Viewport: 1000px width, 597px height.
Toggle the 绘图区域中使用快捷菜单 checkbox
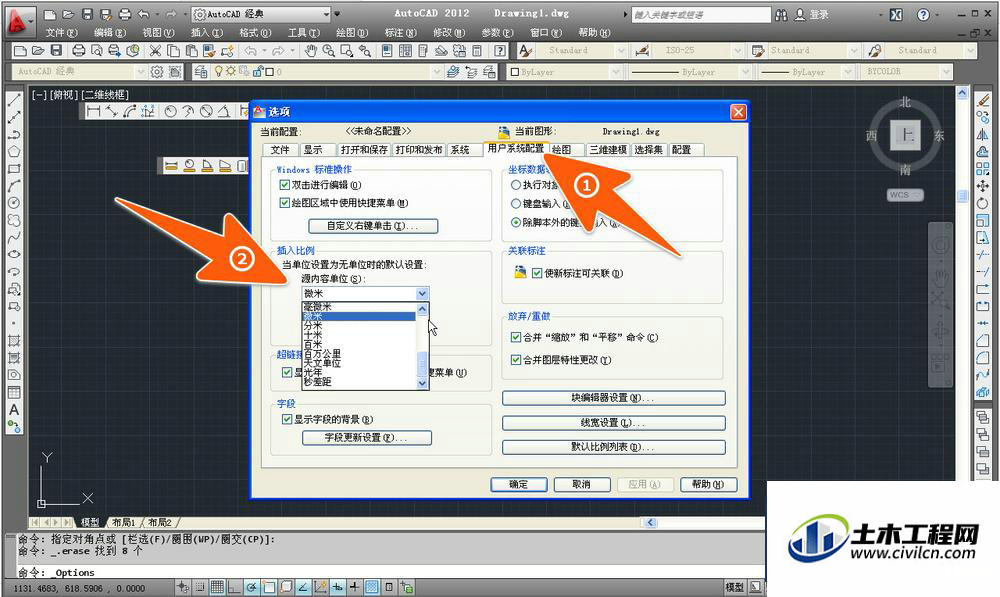pos(284,203)
